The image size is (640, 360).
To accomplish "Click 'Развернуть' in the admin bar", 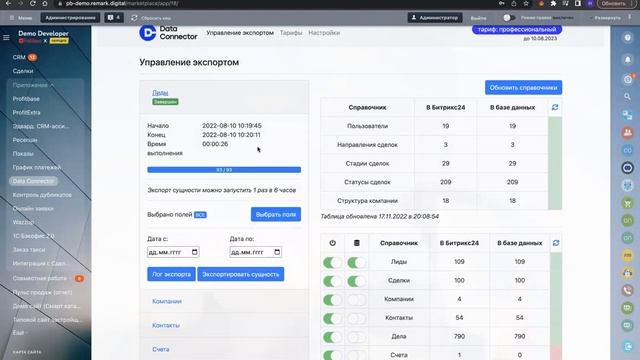I will coord(605,18).
